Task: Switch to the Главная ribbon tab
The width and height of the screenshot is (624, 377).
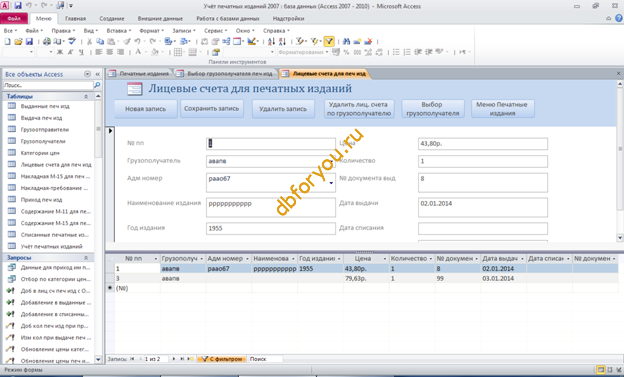Action: point(76,18)
